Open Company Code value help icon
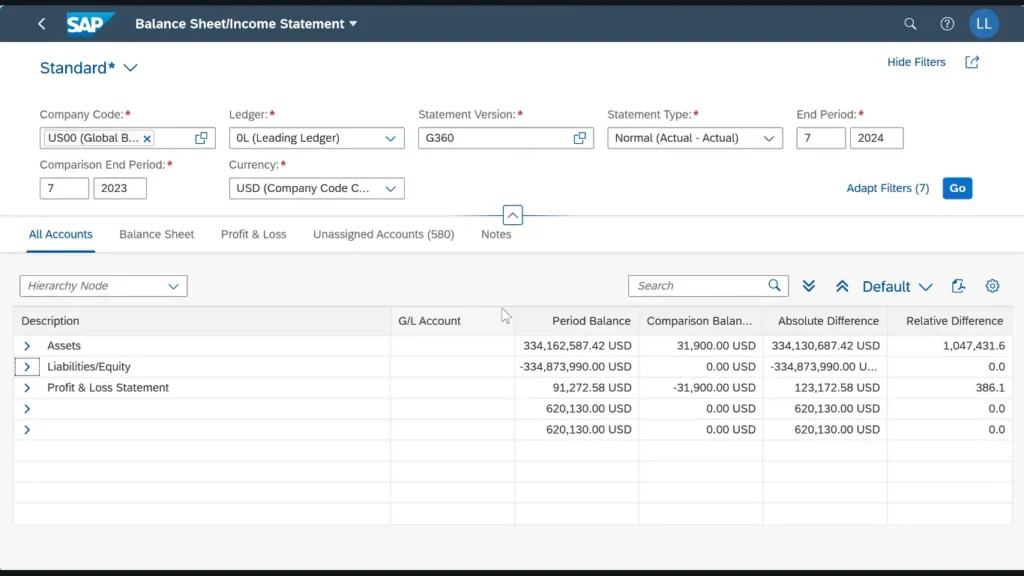 coord(201,138)
